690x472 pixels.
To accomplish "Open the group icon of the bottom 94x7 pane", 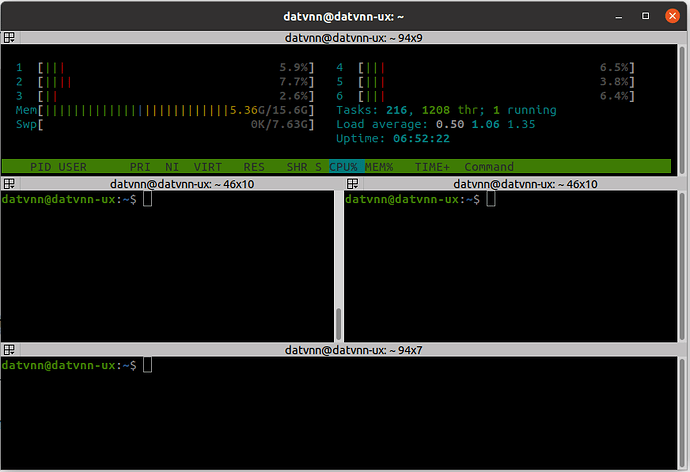I will (9, 350).
